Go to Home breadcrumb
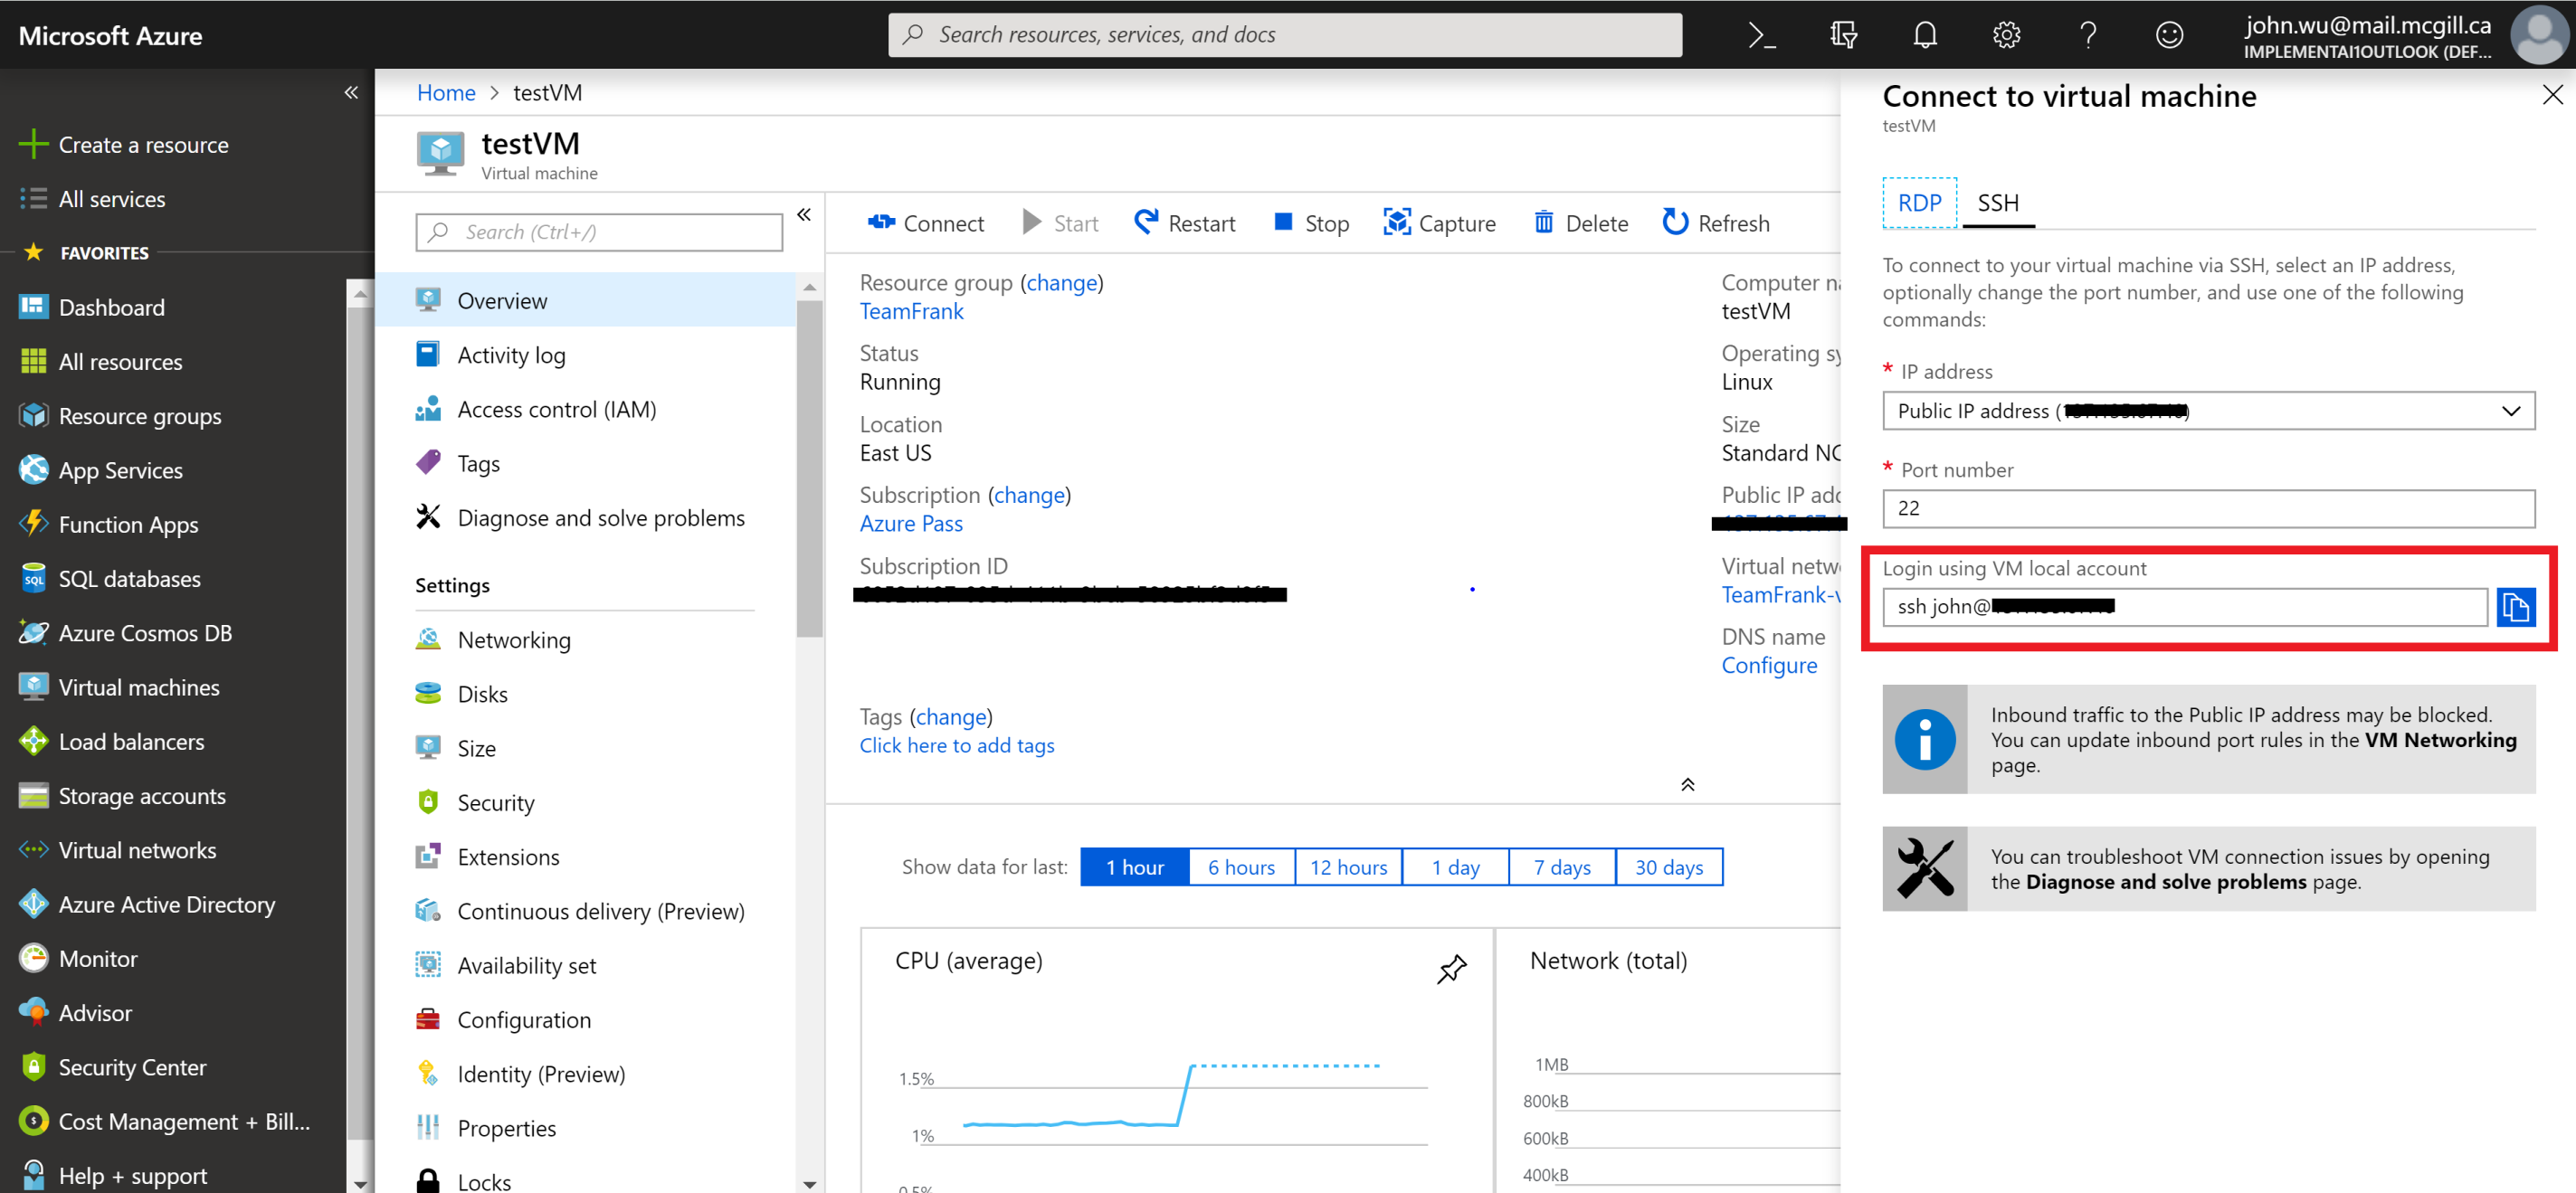Image resolution: width=2576 pixels, height=1193 pixels. (x=446, y=92)
